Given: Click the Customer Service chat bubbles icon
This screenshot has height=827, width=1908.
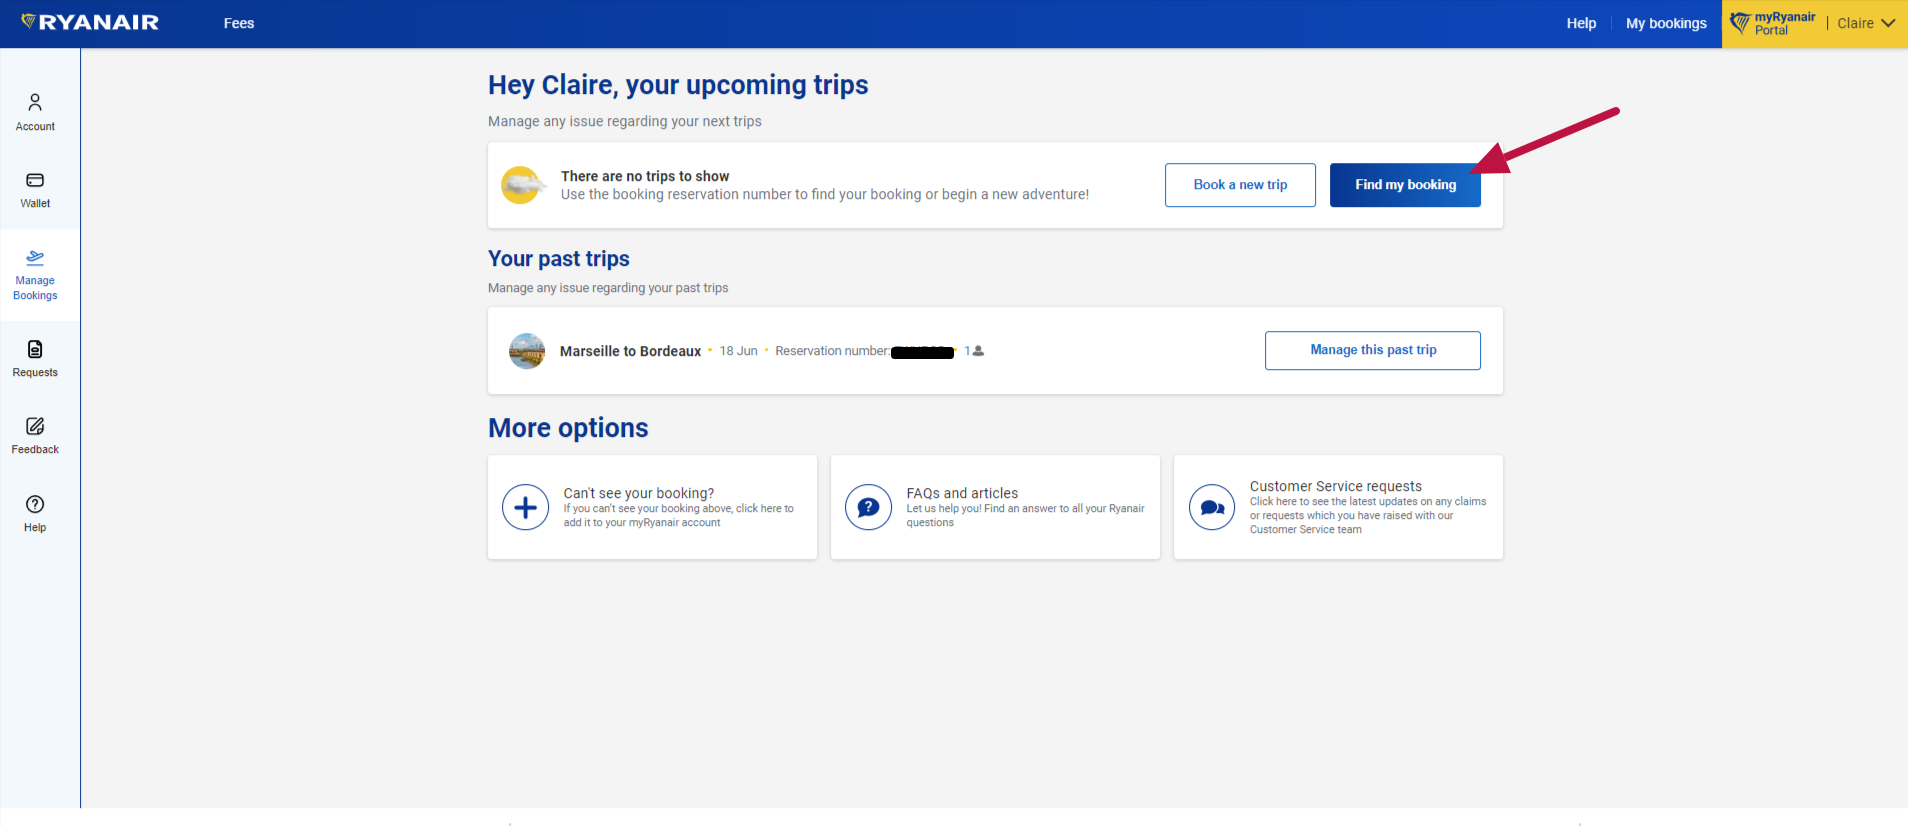Looking at the screenshot, I should coord(1212,507).
